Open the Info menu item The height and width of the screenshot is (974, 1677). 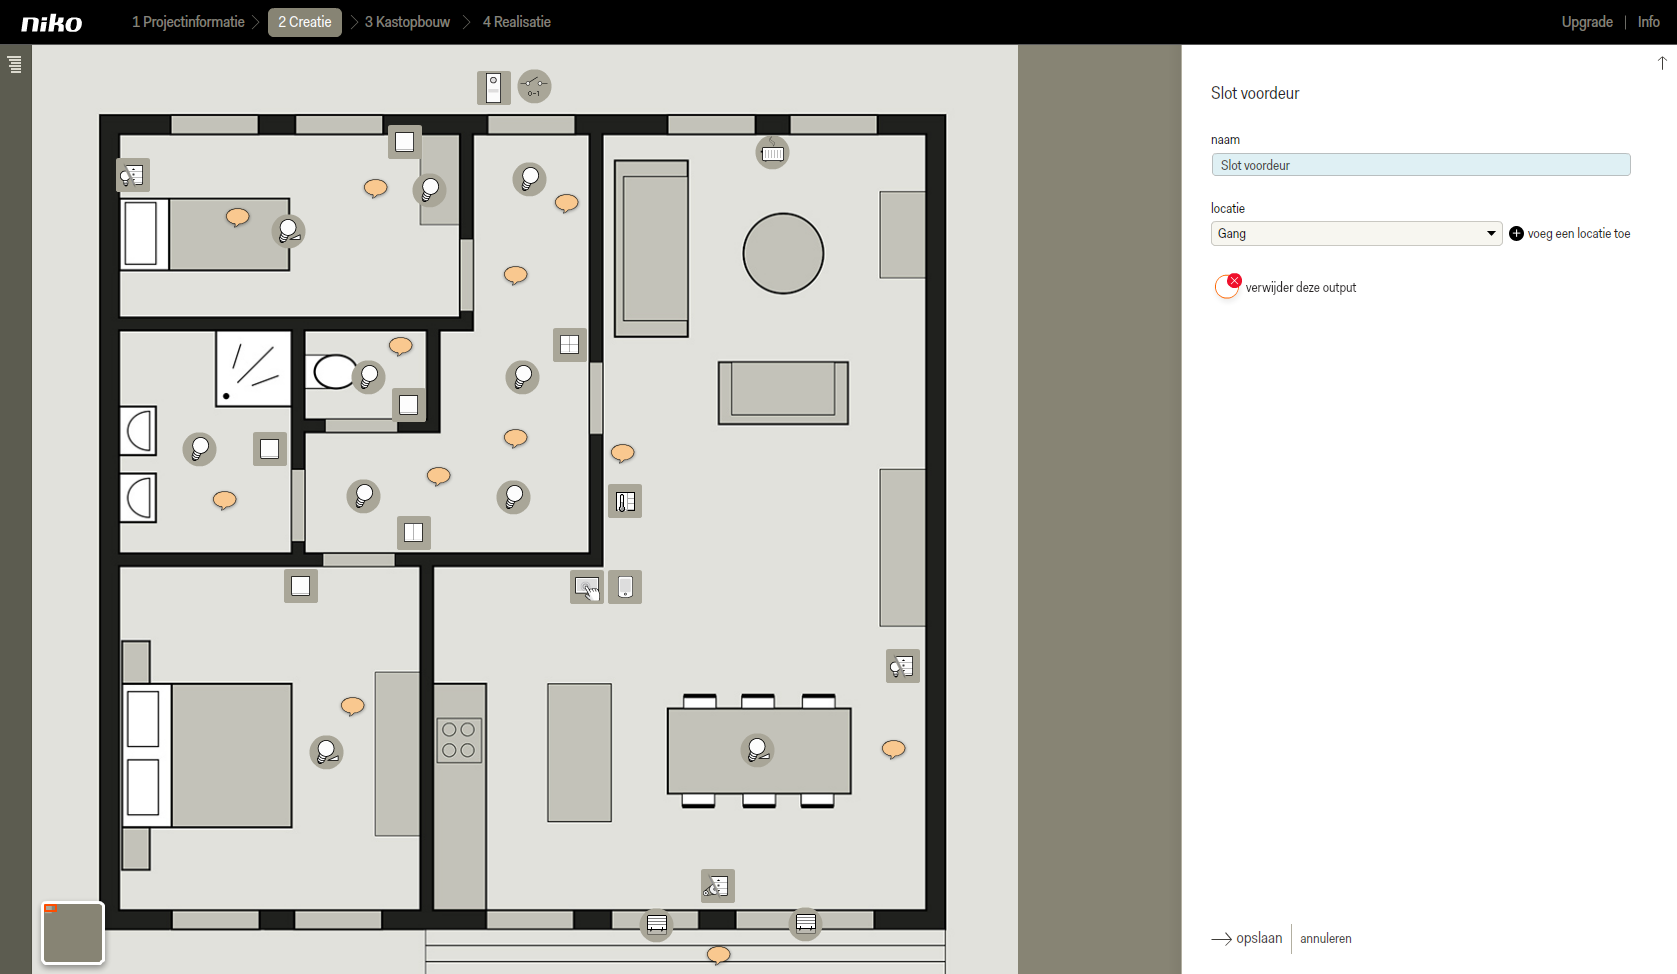1649,22
